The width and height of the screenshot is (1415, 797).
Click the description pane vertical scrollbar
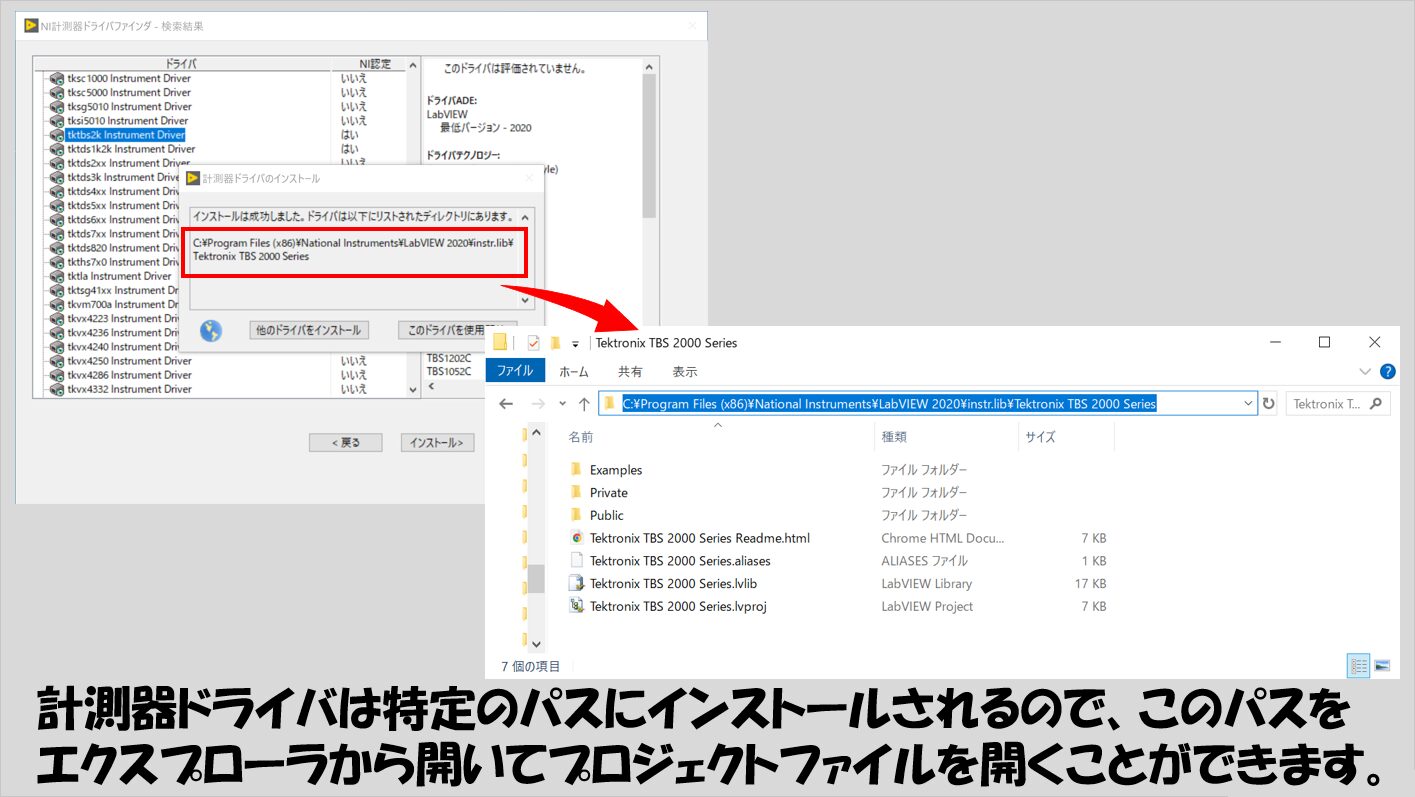pyautogui.click(x=649, y=145)
